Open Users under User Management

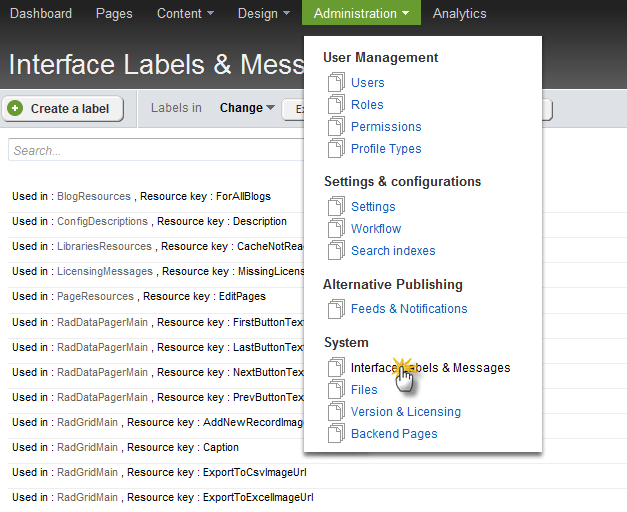point(367,82)
